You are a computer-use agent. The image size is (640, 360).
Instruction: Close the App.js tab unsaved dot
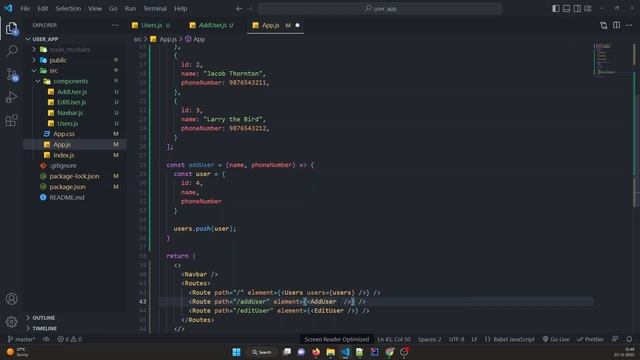pyautogui.click(x=298, y=25)
